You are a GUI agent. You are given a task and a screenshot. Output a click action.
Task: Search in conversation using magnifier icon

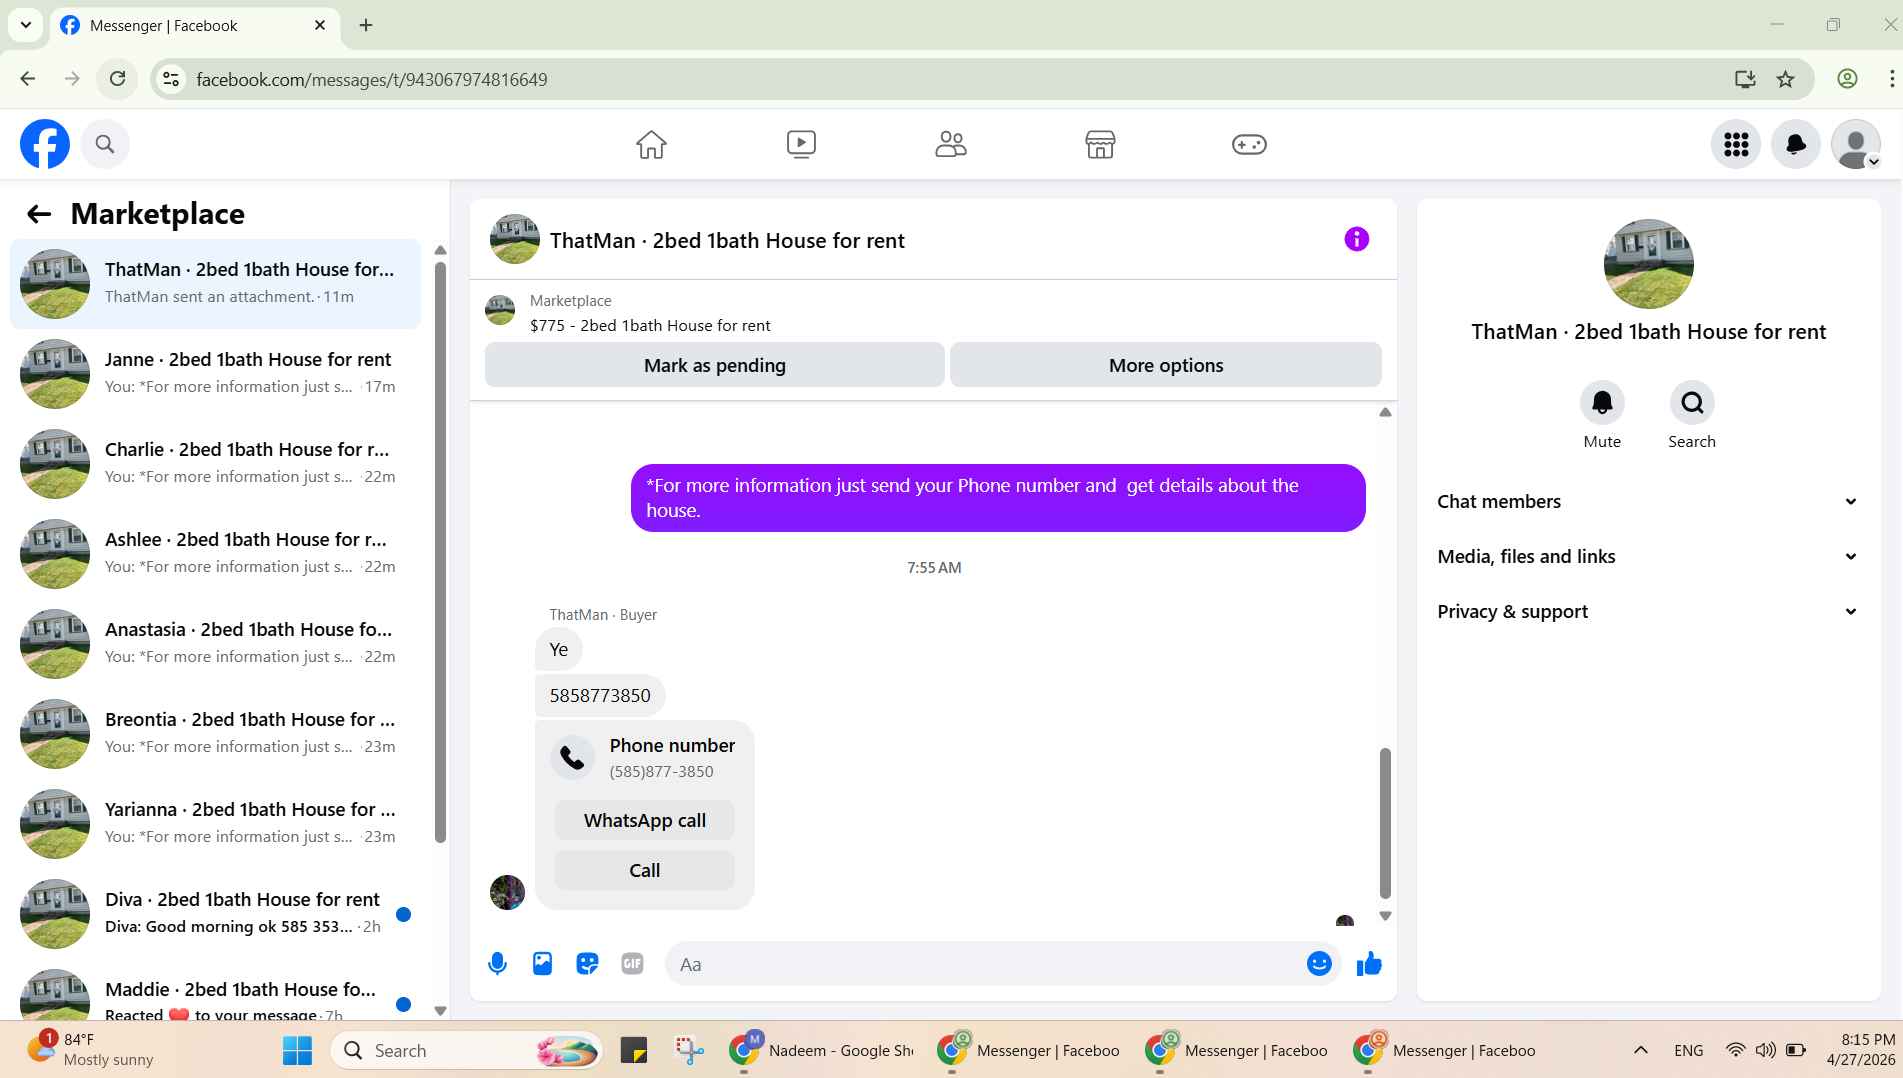click(x=1692, y=402)
